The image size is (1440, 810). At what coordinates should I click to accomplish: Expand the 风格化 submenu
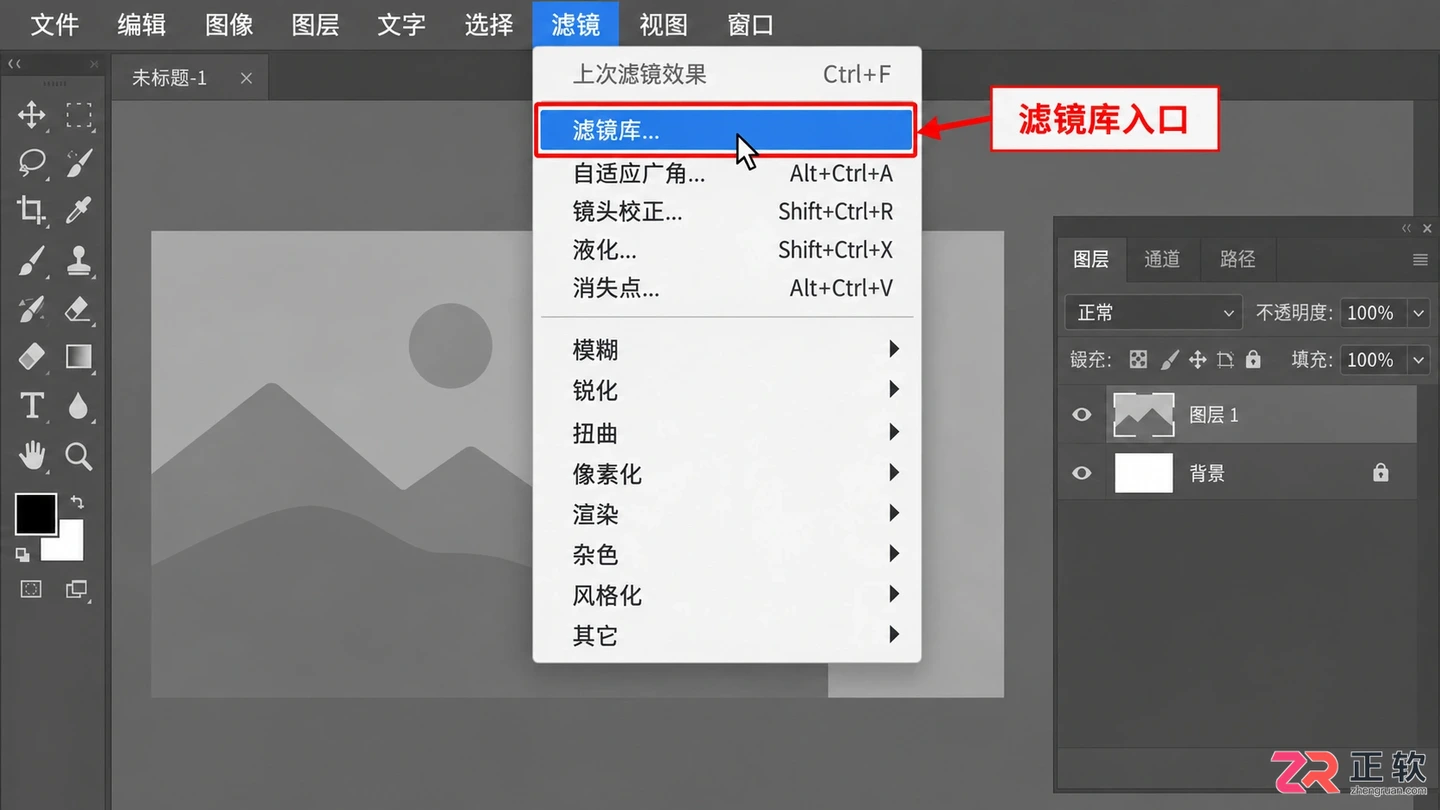pyautogui.click(x=727, y=595)
